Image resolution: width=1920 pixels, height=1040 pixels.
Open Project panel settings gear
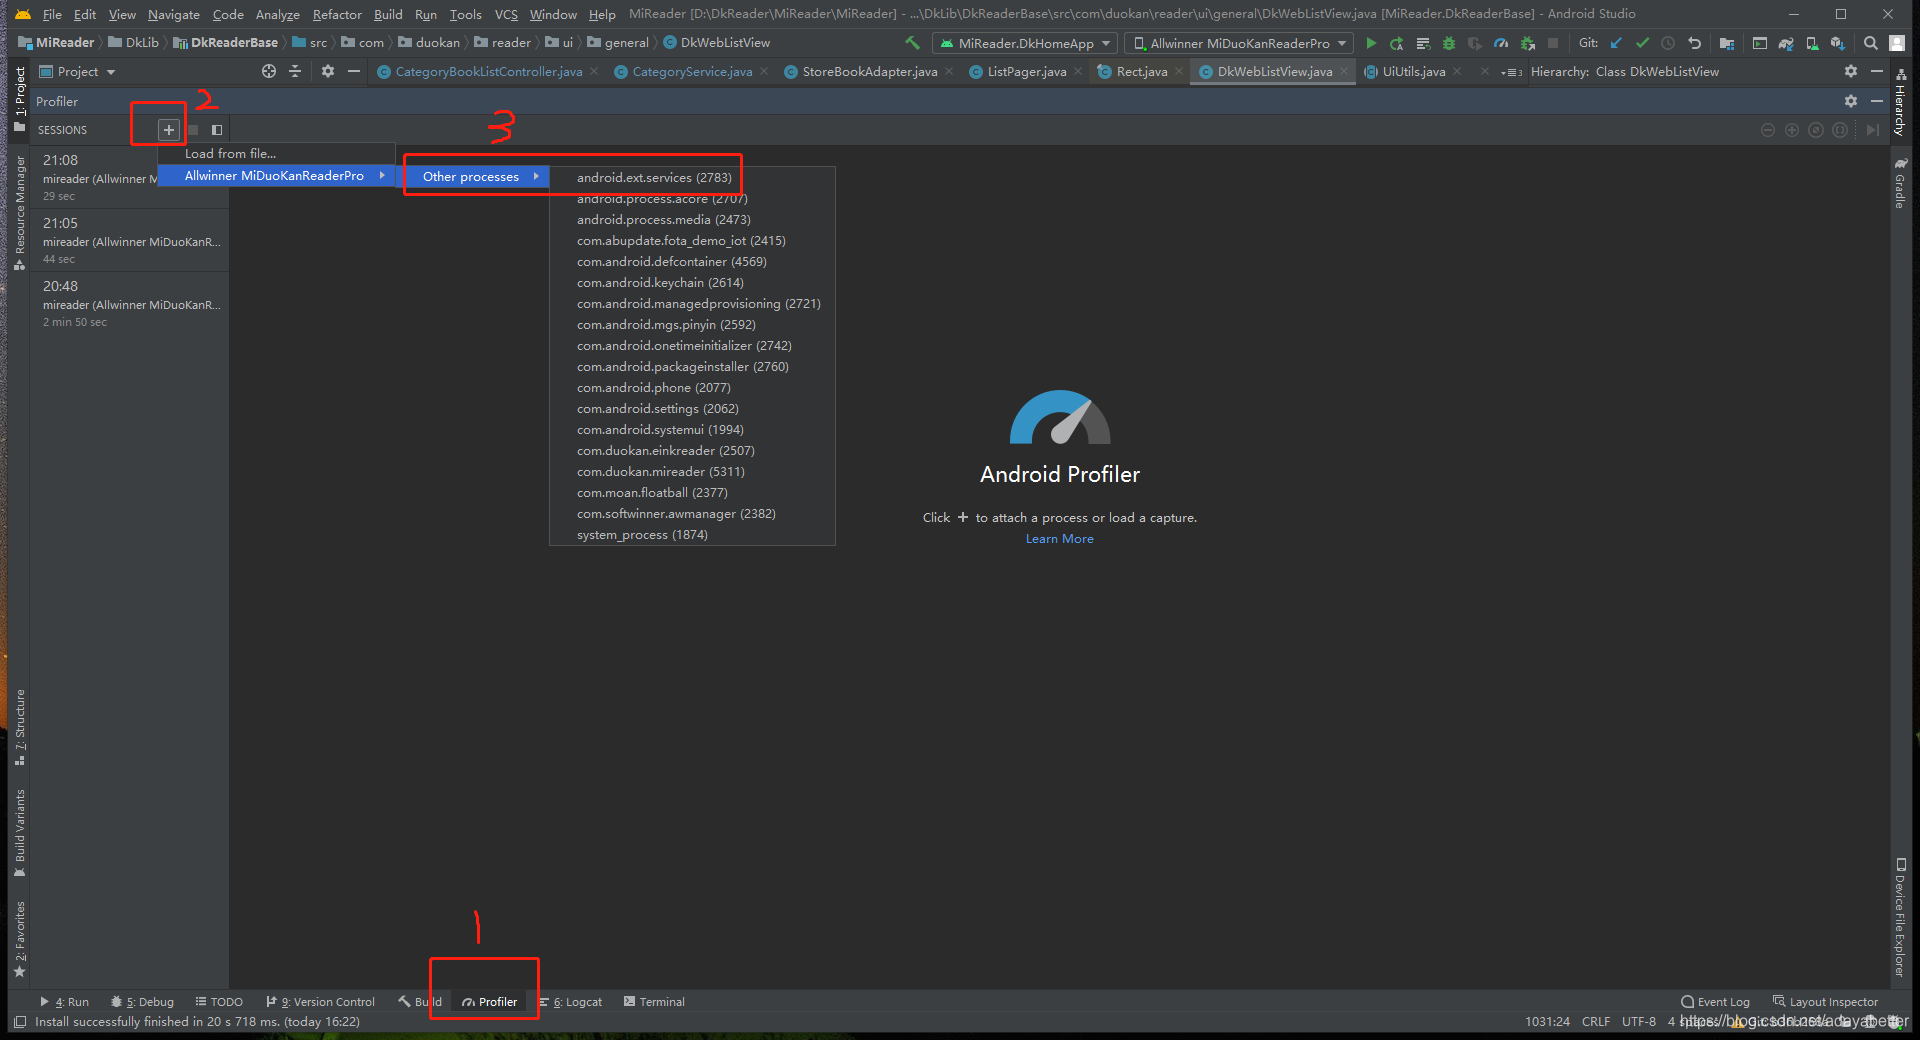pyautogui.click(x=327, y=71)
